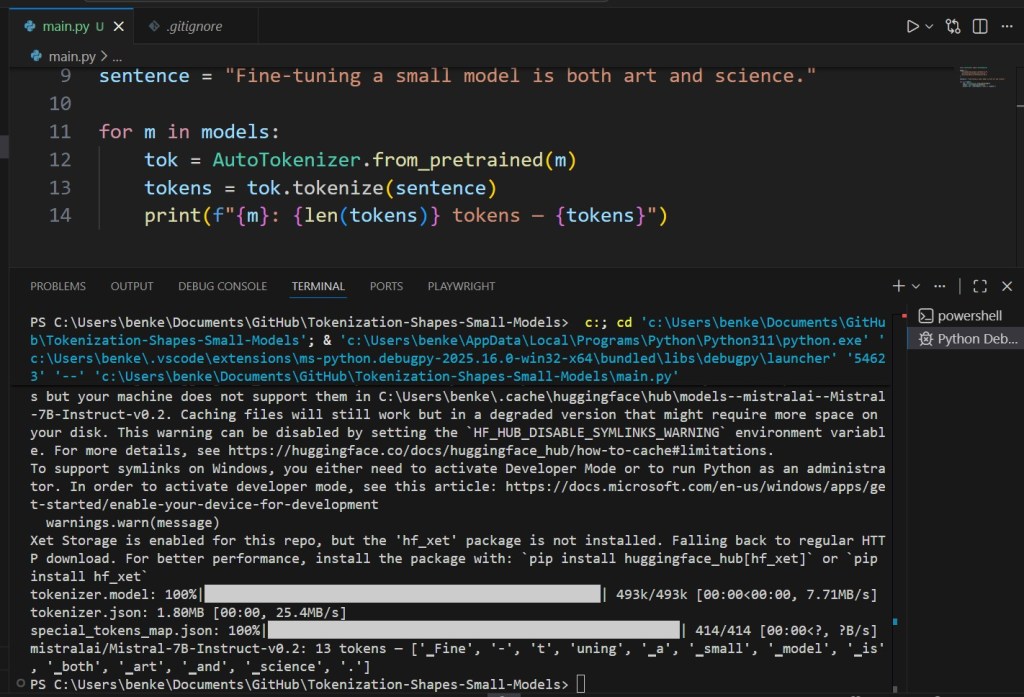Expand the new terminal launch profile dropdown
This screenshot has height=697, width=1024.
point(916,286)
